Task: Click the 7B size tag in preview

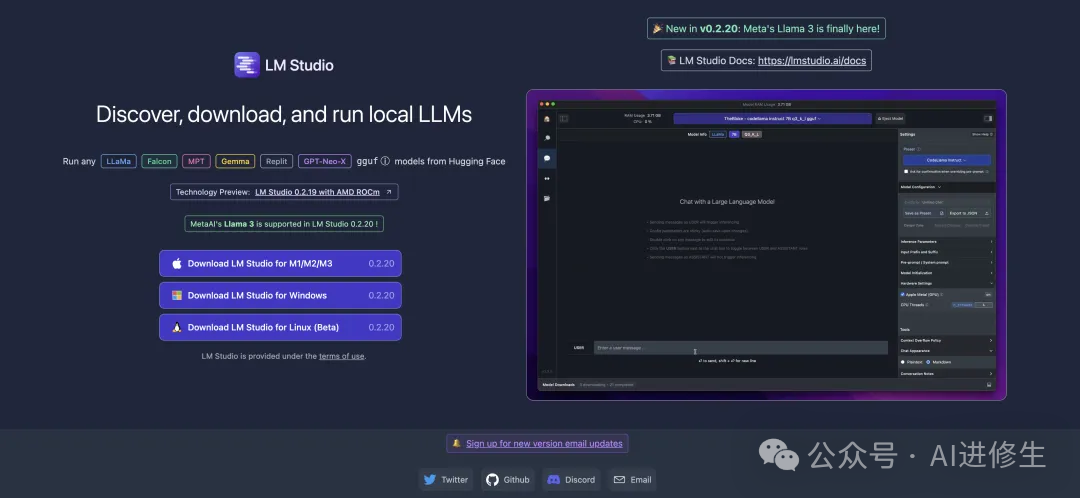Action: point(734,134)
